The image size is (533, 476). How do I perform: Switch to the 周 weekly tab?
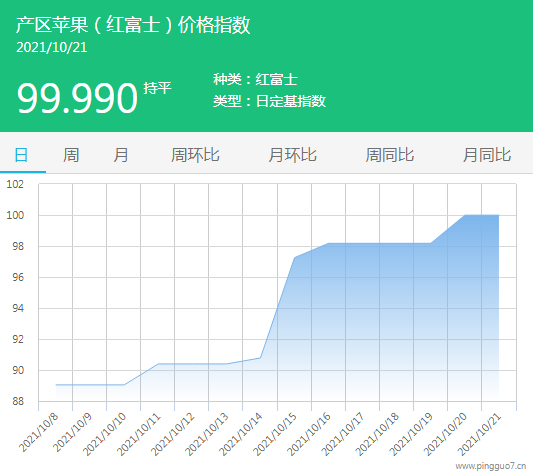pyautogui.click(x=71, y=155)
